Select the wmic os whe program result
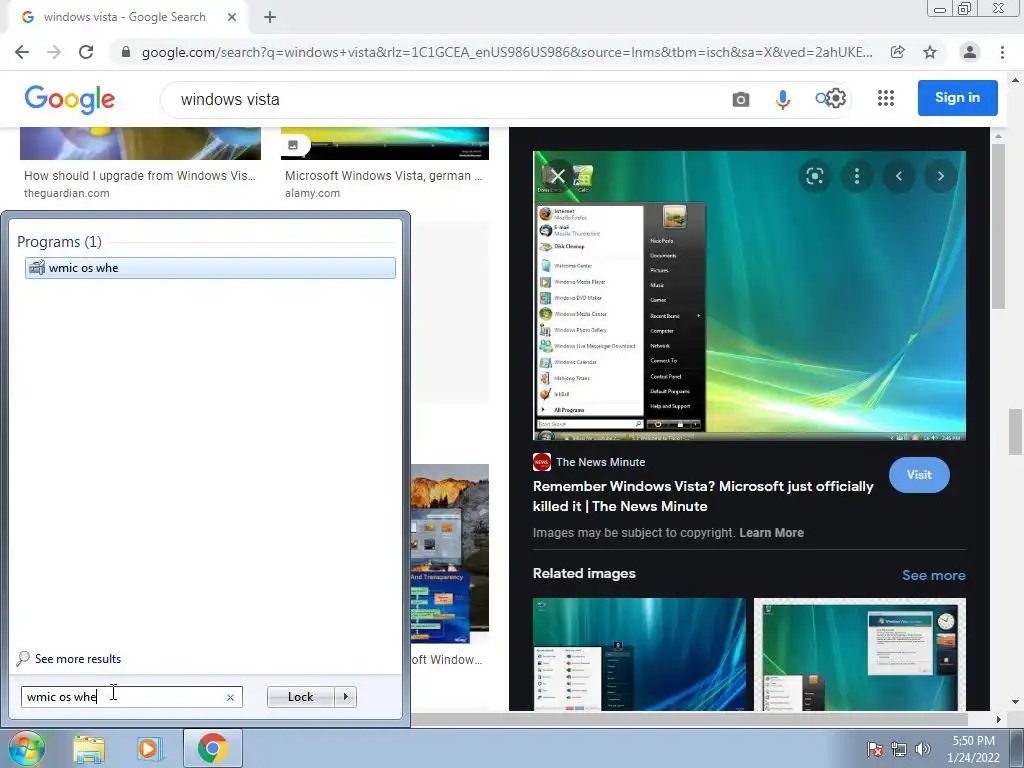This screenshot has width=1024, height=768. pos(210,268)
